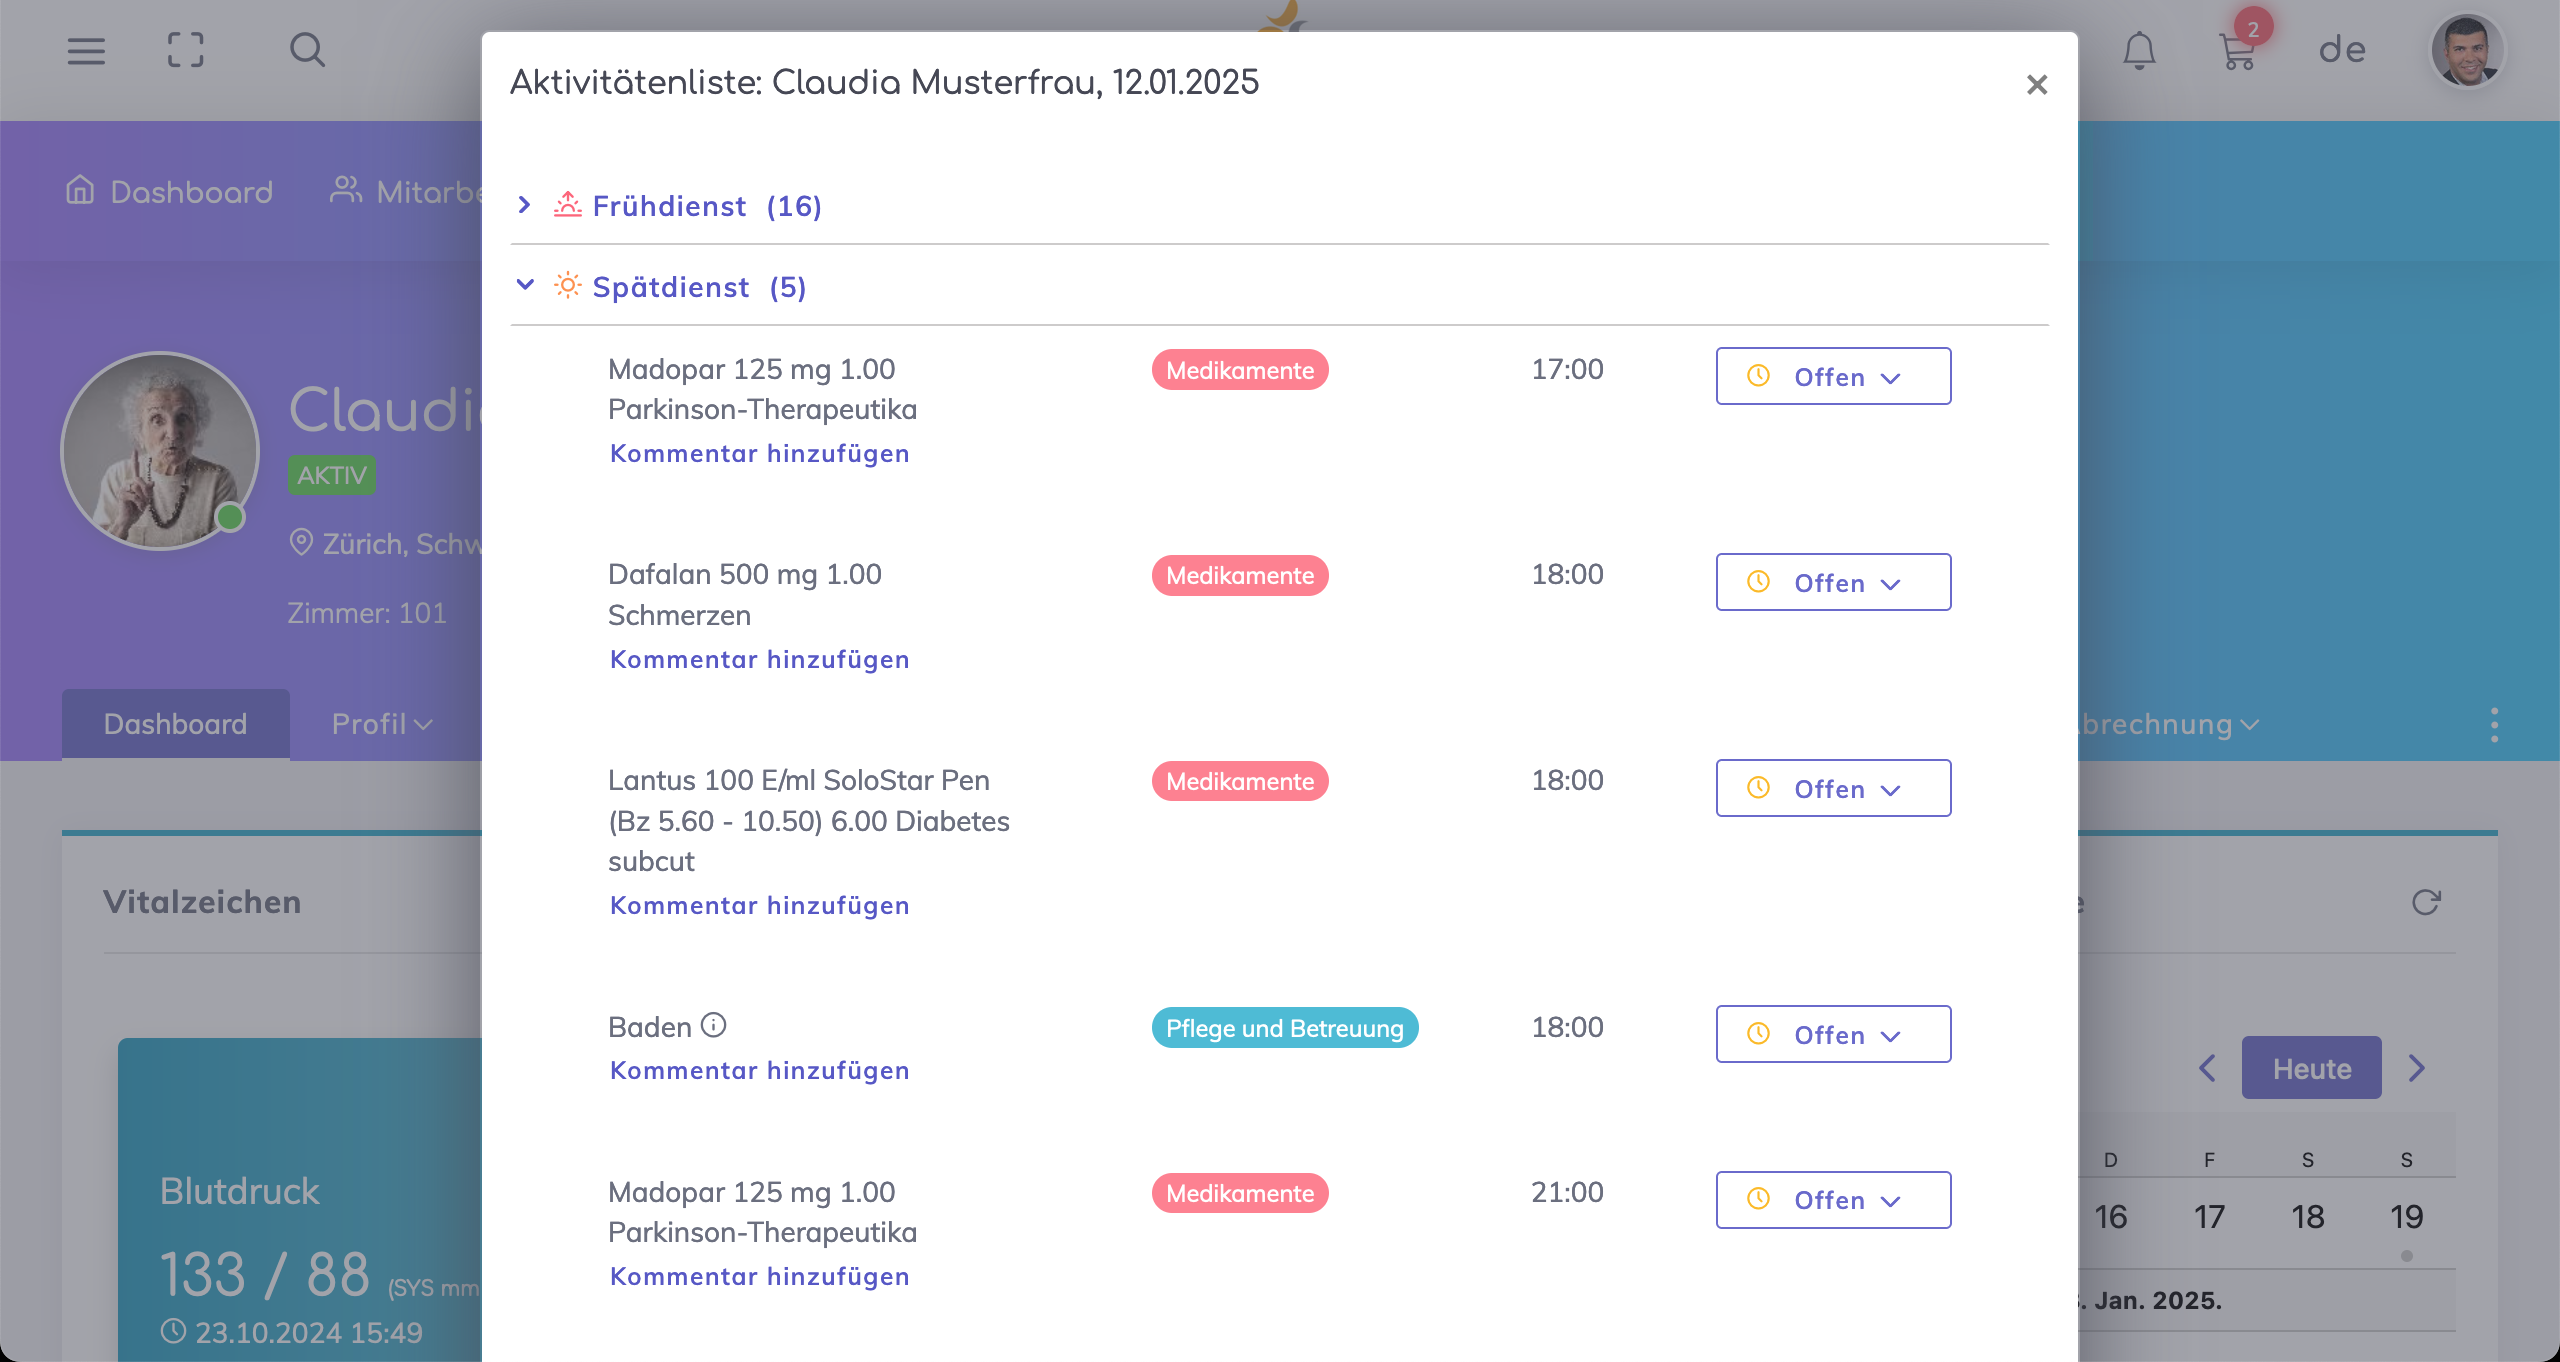Expand the Frühdienst (16) section
2560x1362 pixels.
[x=669, y=206]
